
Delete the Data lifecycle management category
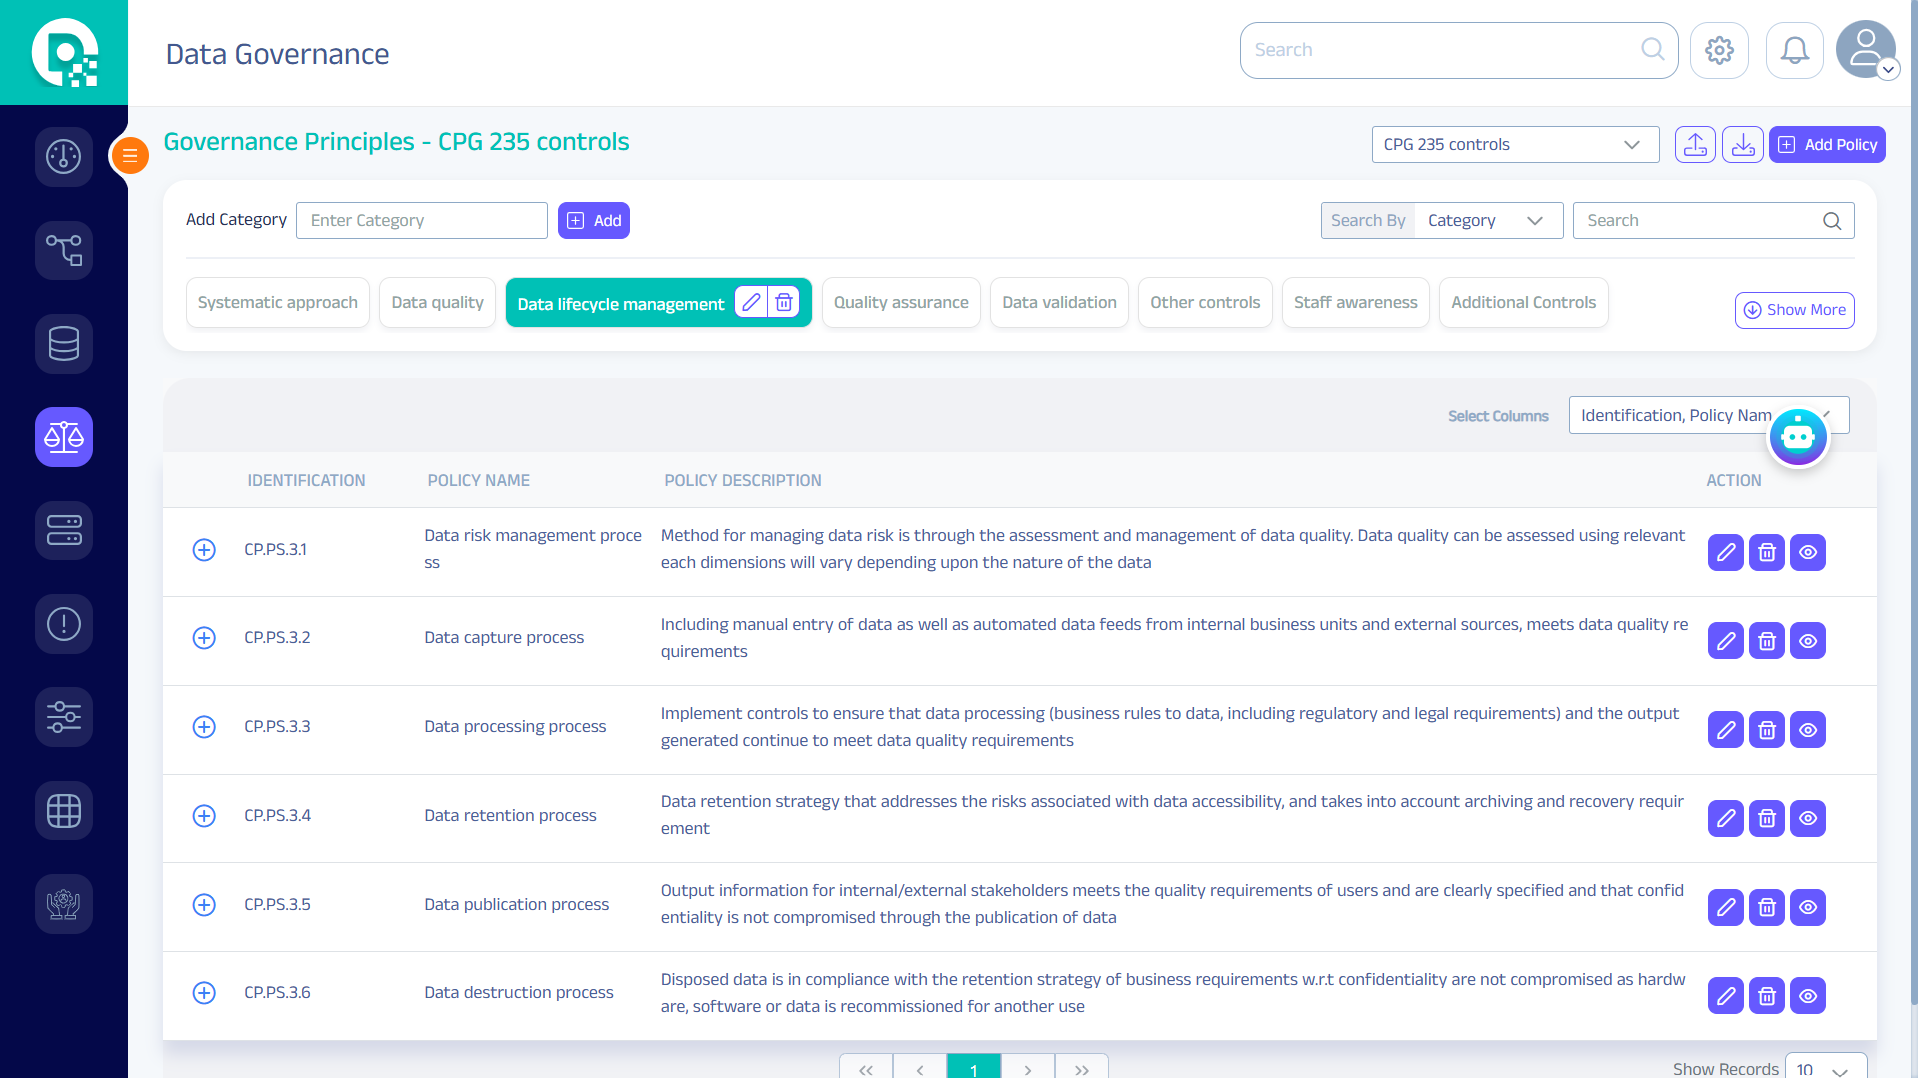784,303
